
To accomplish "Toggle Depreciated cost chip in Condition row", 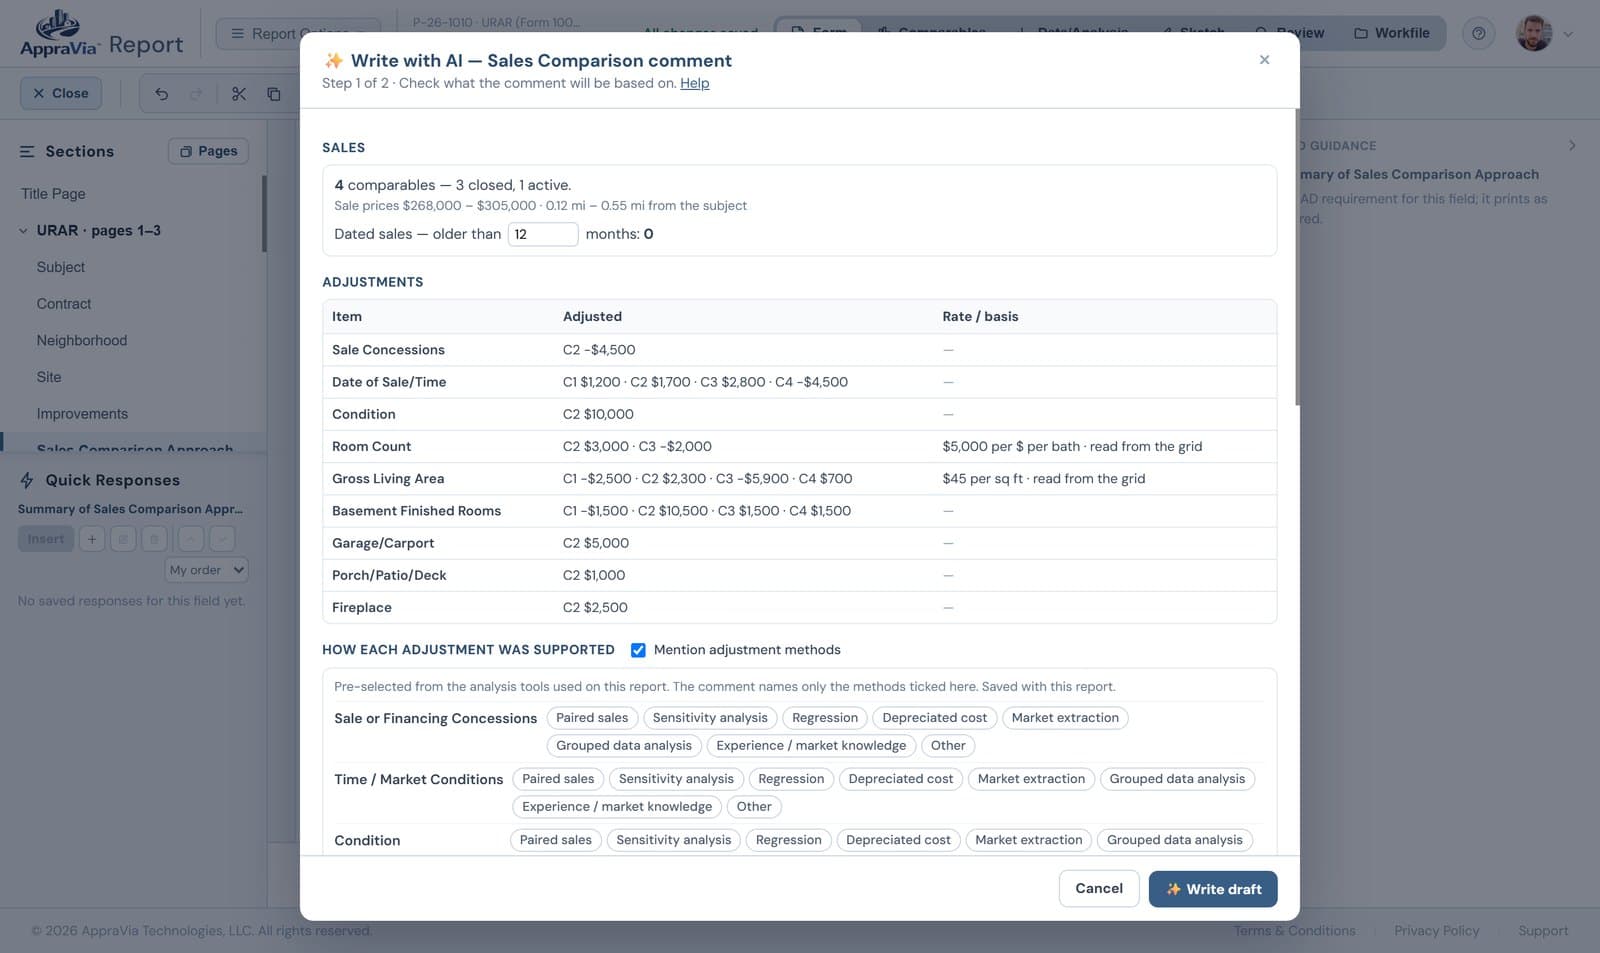I will pyautogui.click(x=898, y=840).
